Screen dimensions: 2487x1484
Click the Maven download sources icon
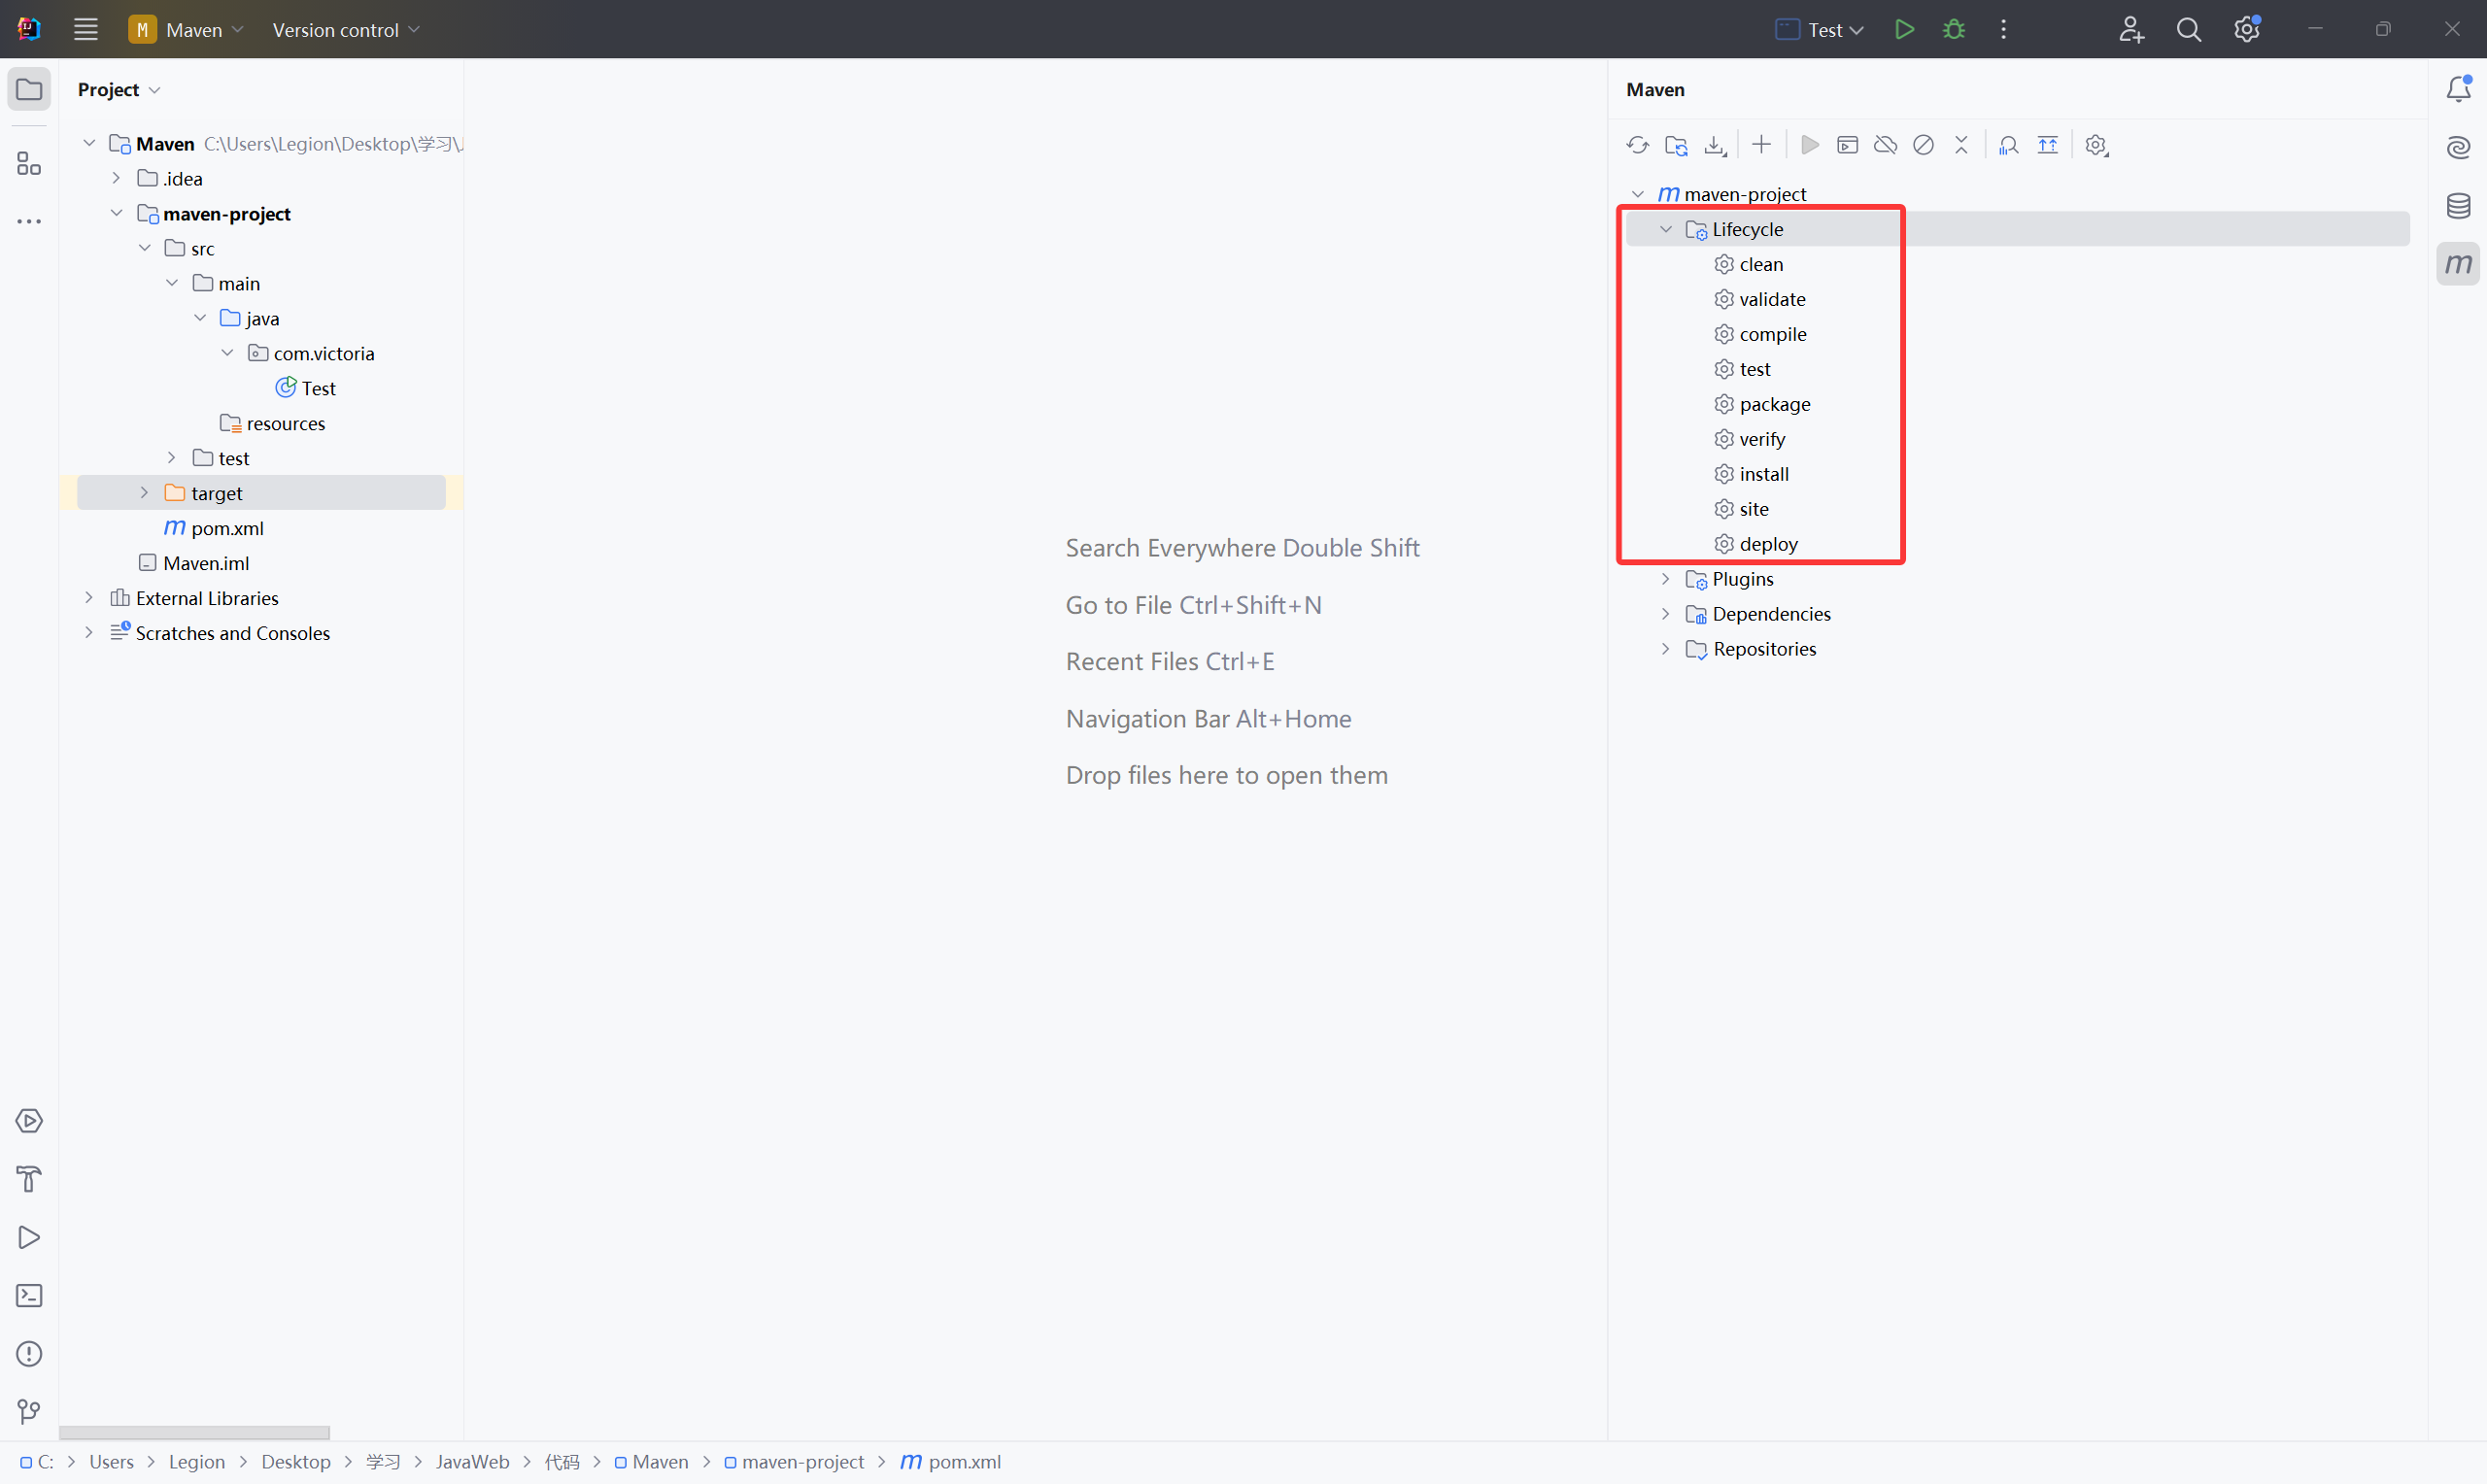[x=1714, y=145]
